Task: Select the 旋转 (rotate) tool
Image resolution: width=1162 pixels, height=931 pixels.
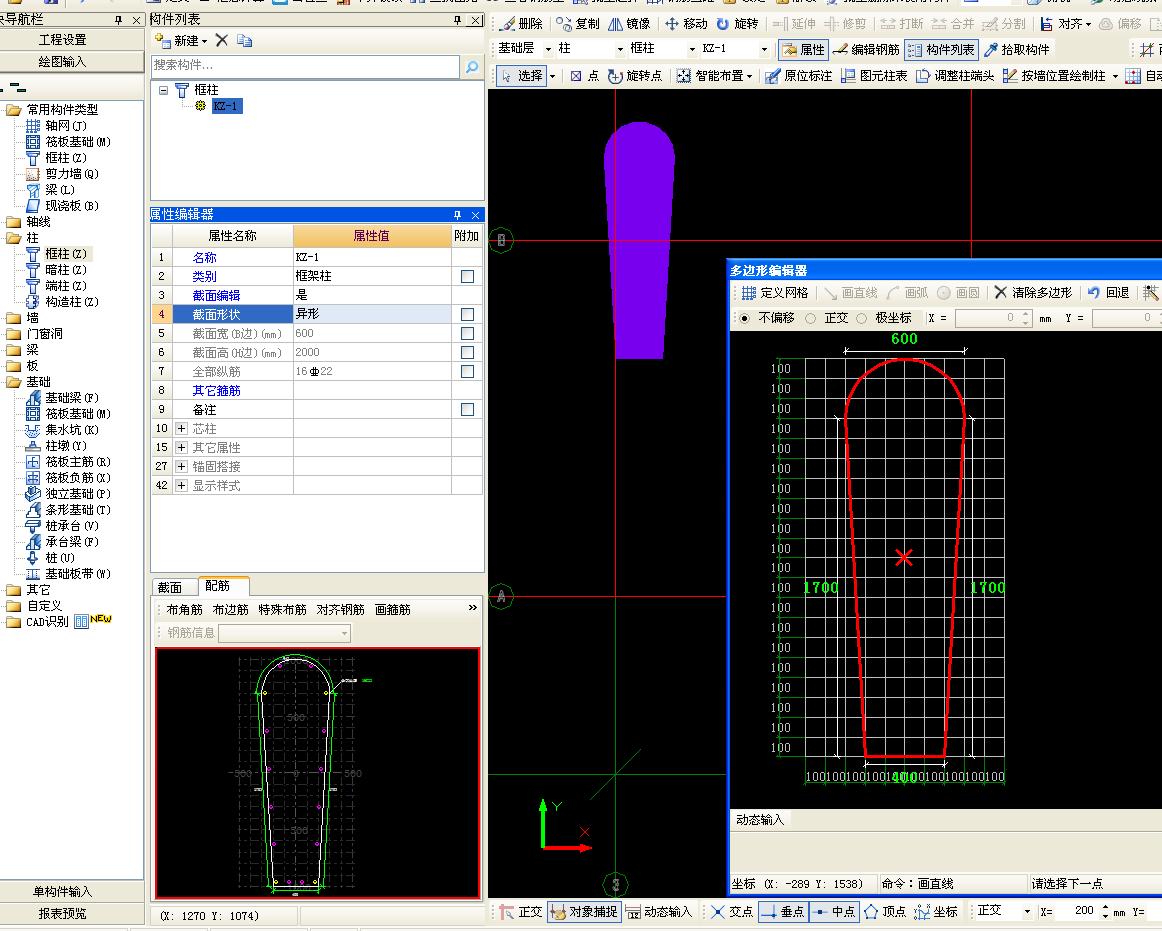Action: coord(737,24)
